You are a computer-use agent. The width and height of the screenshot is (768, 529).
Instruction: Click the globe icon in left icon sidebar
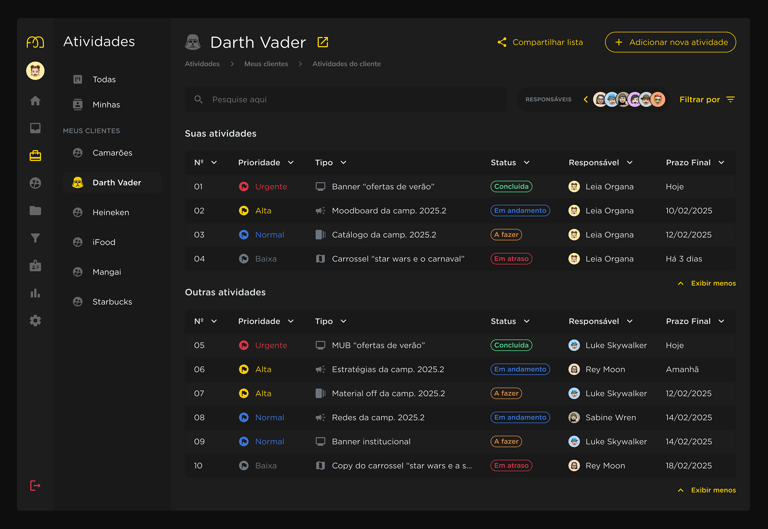point(35,183)
